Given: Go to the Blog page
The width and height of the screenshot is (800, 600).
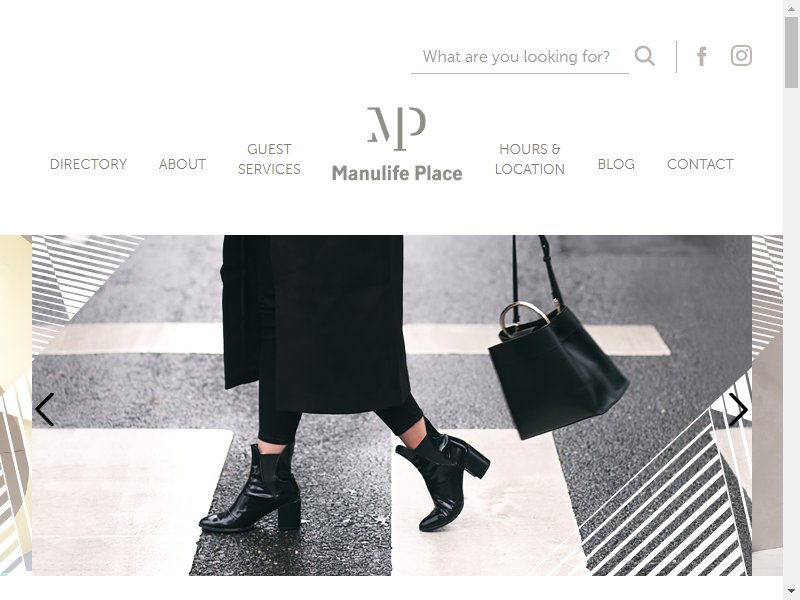Looking at the screenshot, I should point(616,164).
